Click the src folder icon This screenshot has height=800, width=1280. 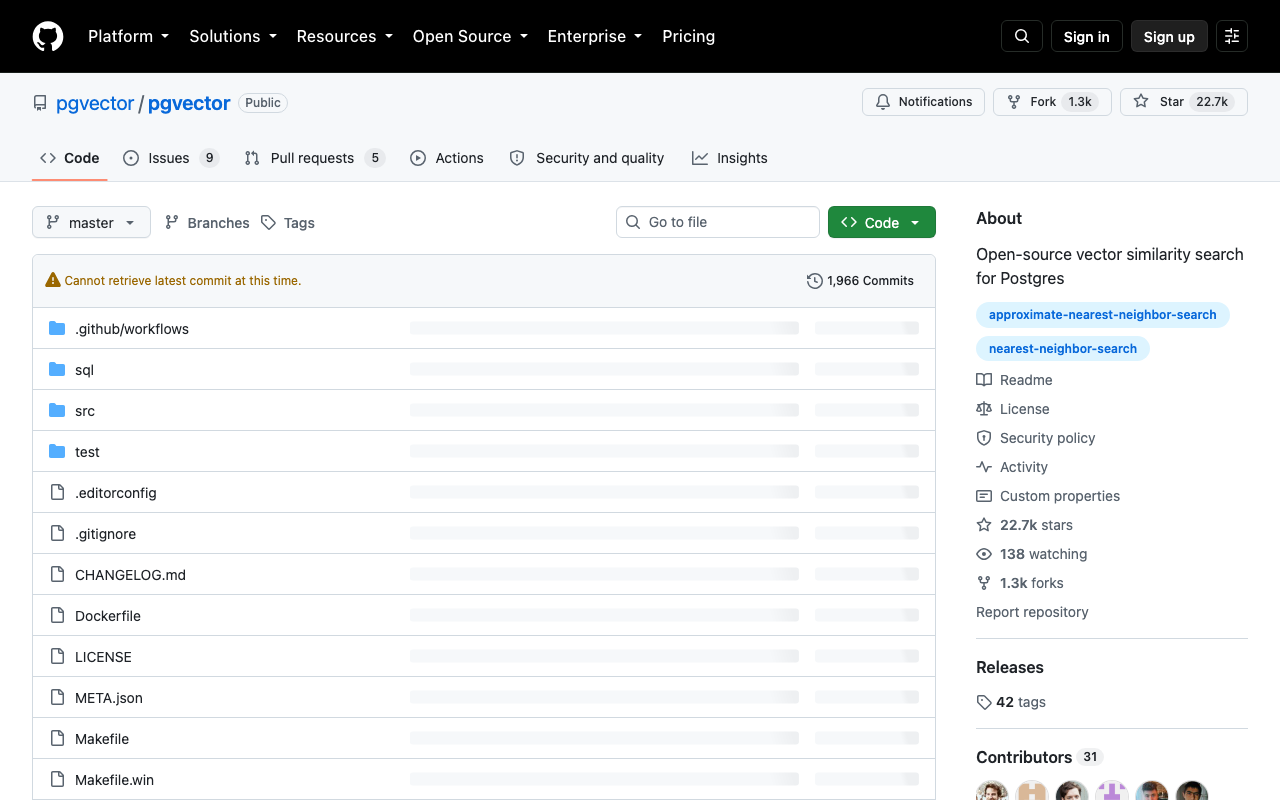(57, 411)
